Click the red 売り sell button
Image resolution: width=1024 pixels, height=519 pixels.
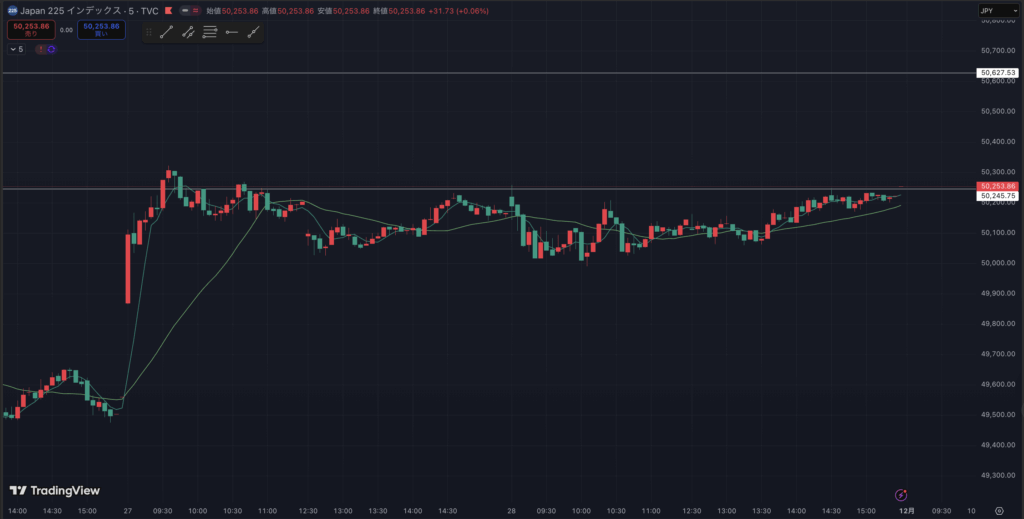click(29, 30)
